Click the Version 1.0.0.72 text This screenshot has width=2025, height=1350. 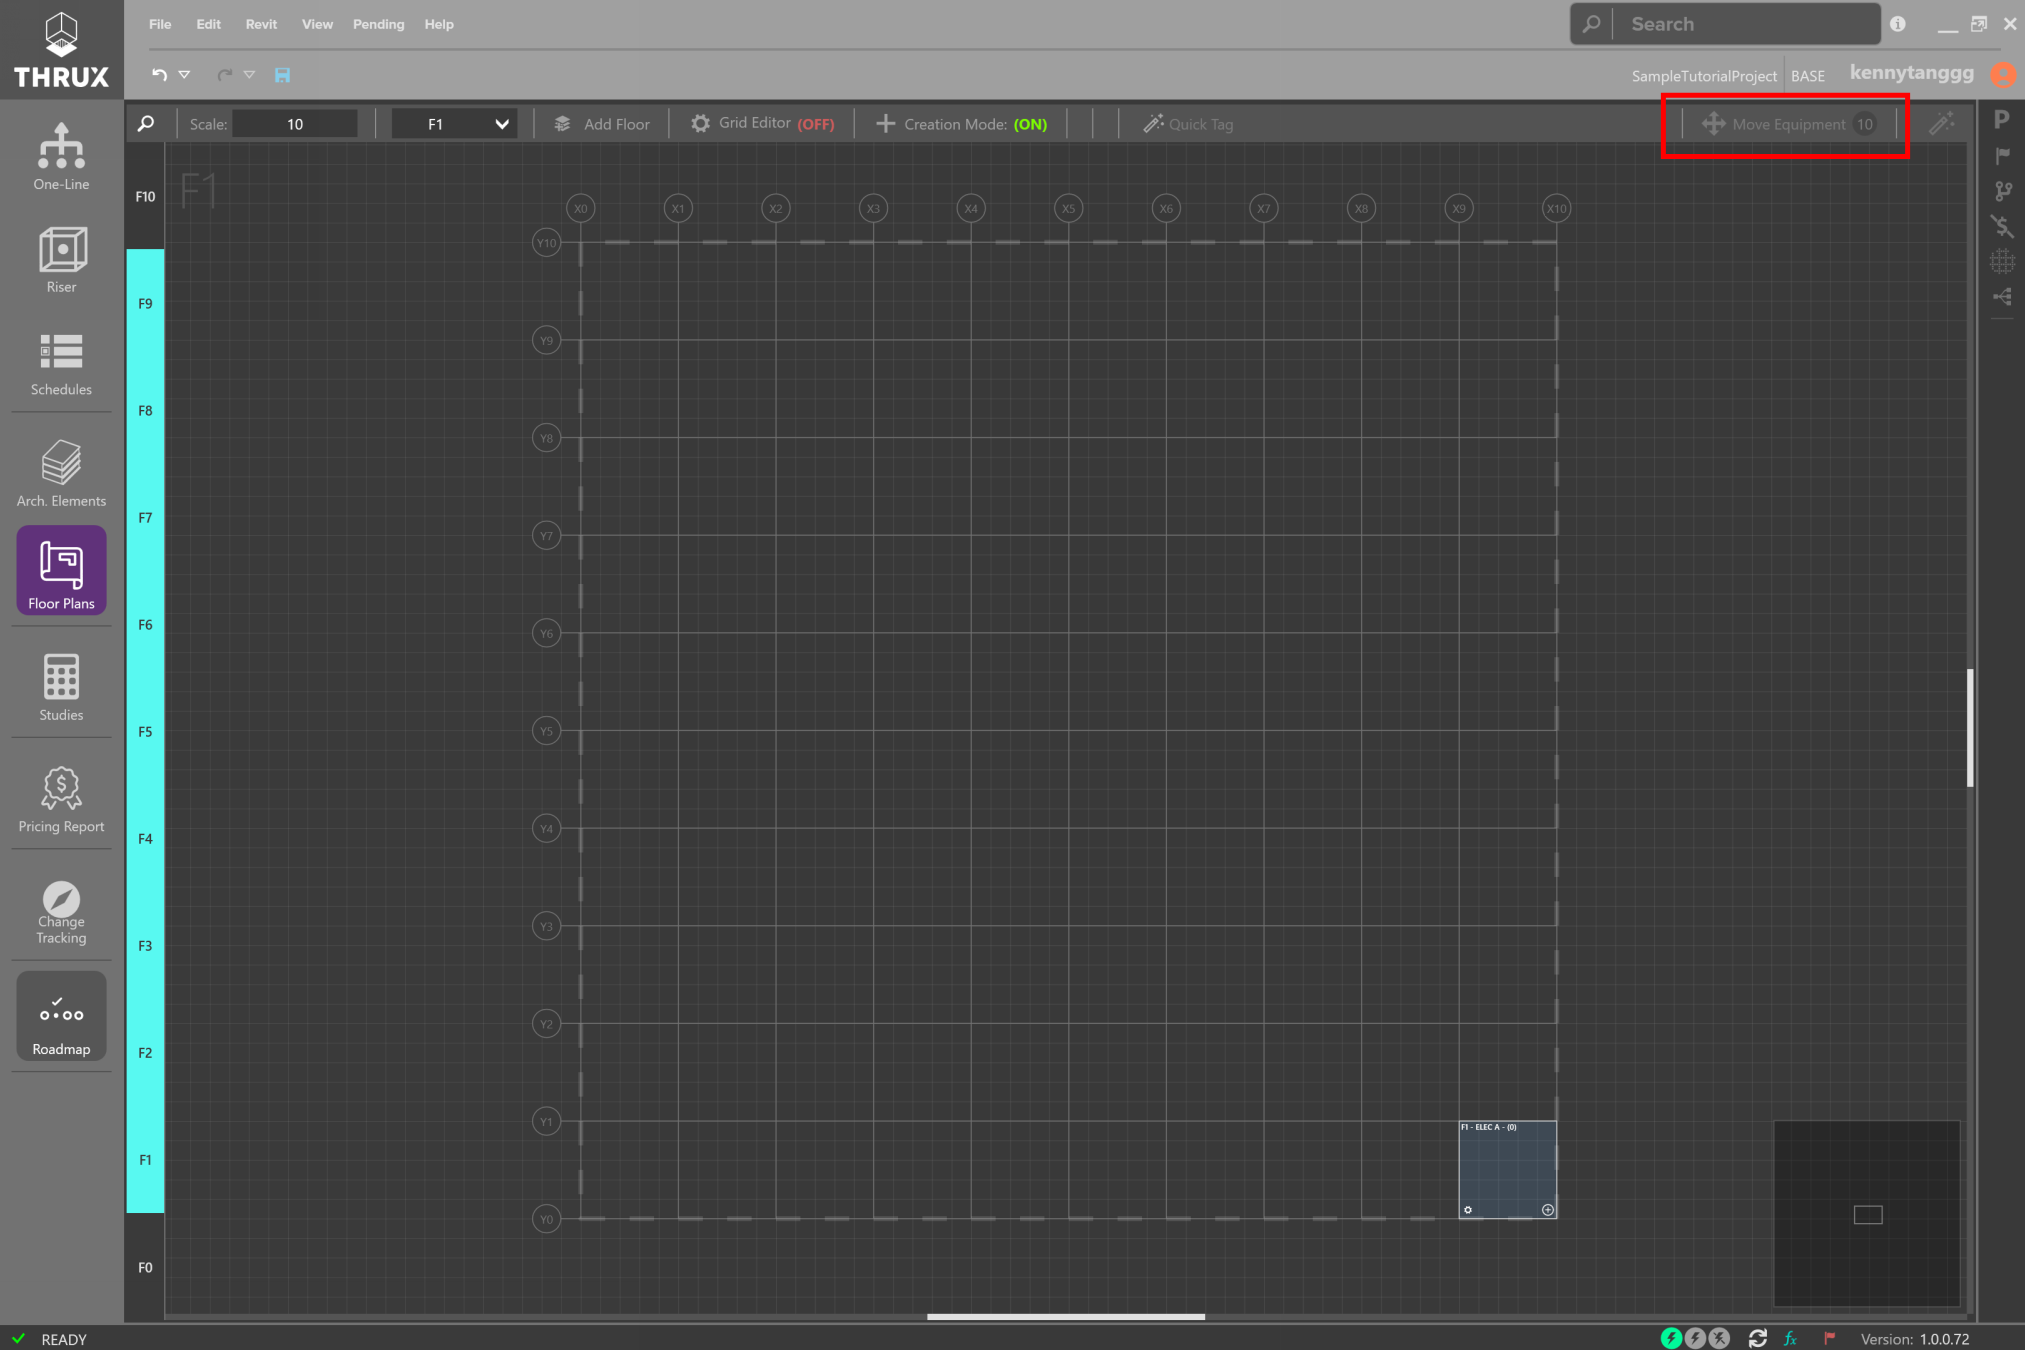pyautogui.click(x=1914, y=1338)
